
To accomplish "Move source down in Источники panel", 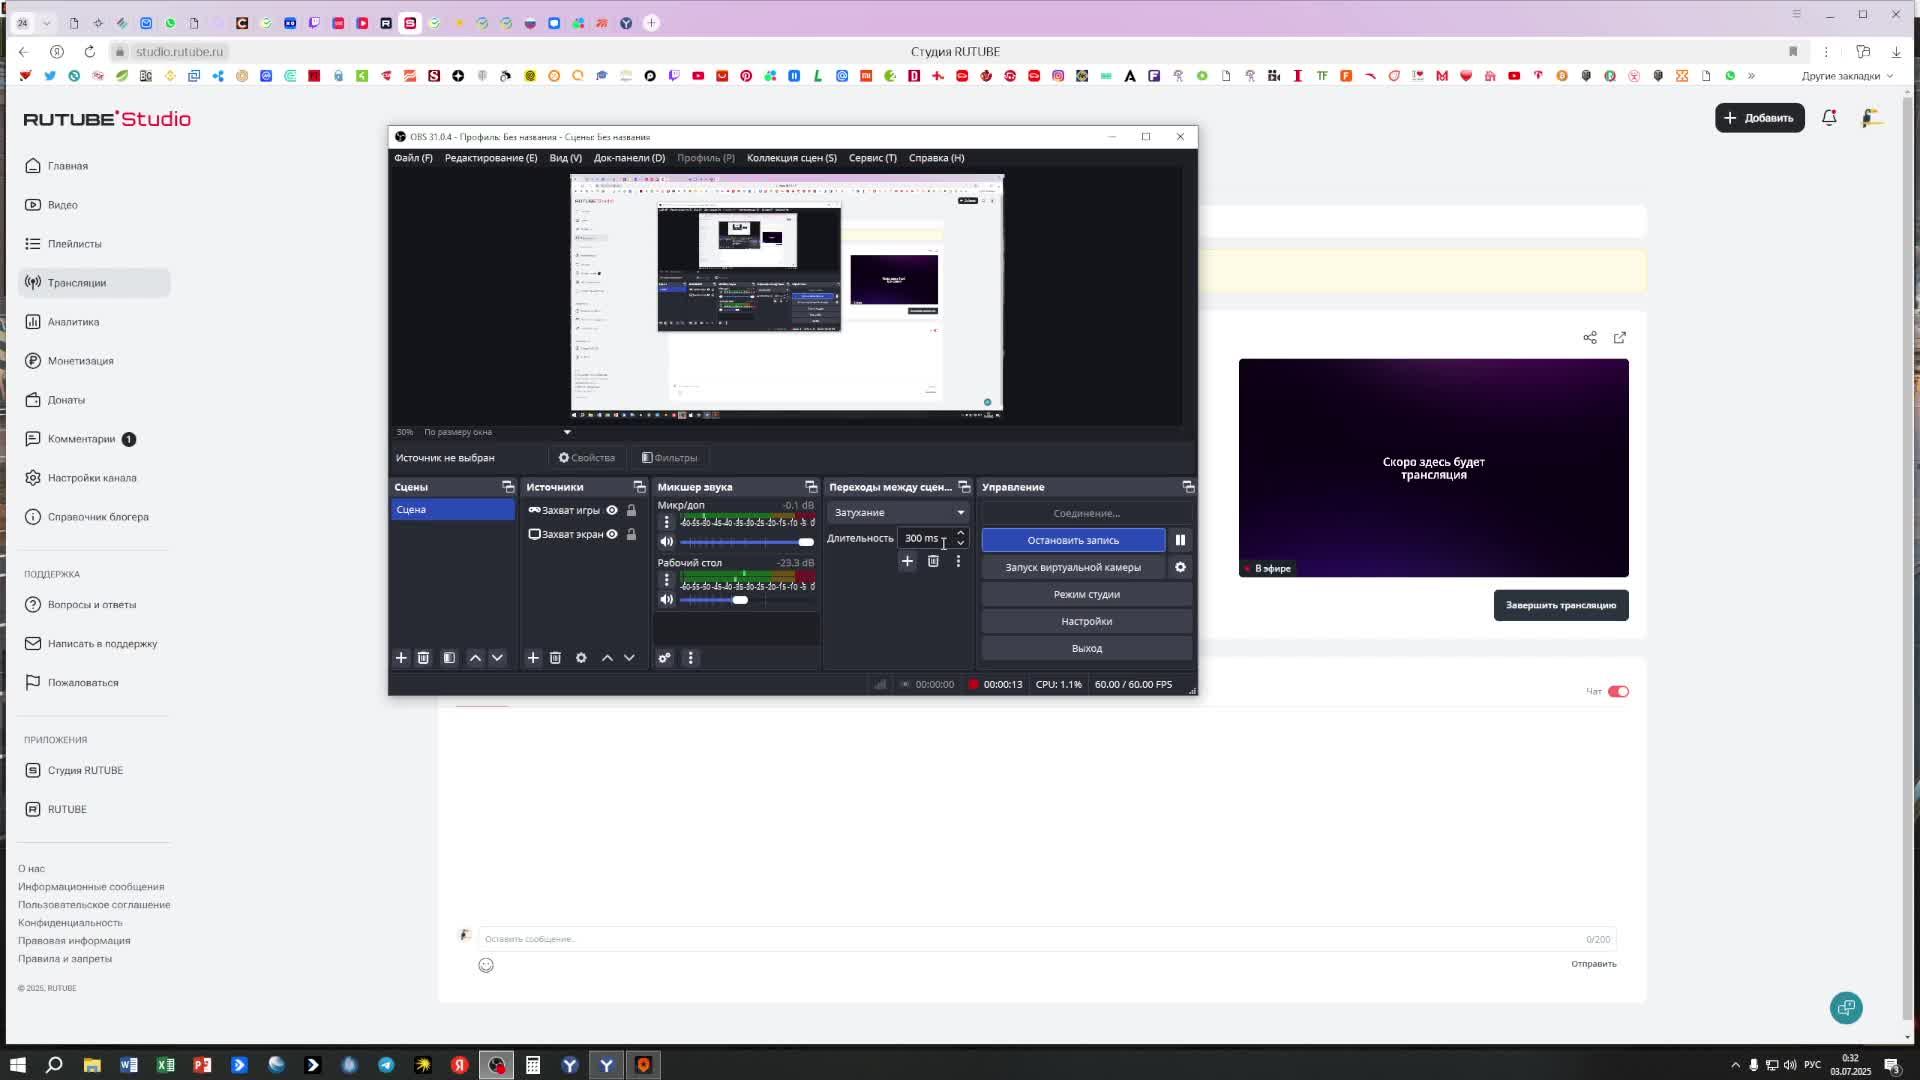I will pyautogui.click(x=629, y=658).
